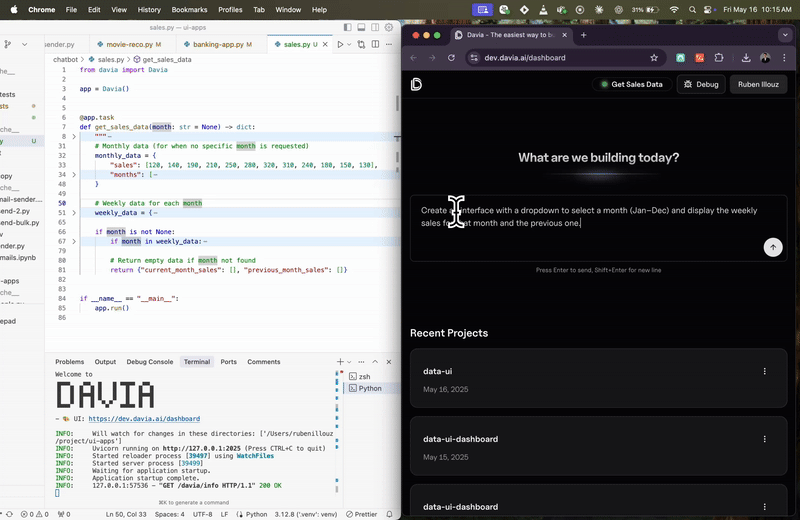Click the Open Changes compare icon in editor toolbar

(x=361, y=44)
